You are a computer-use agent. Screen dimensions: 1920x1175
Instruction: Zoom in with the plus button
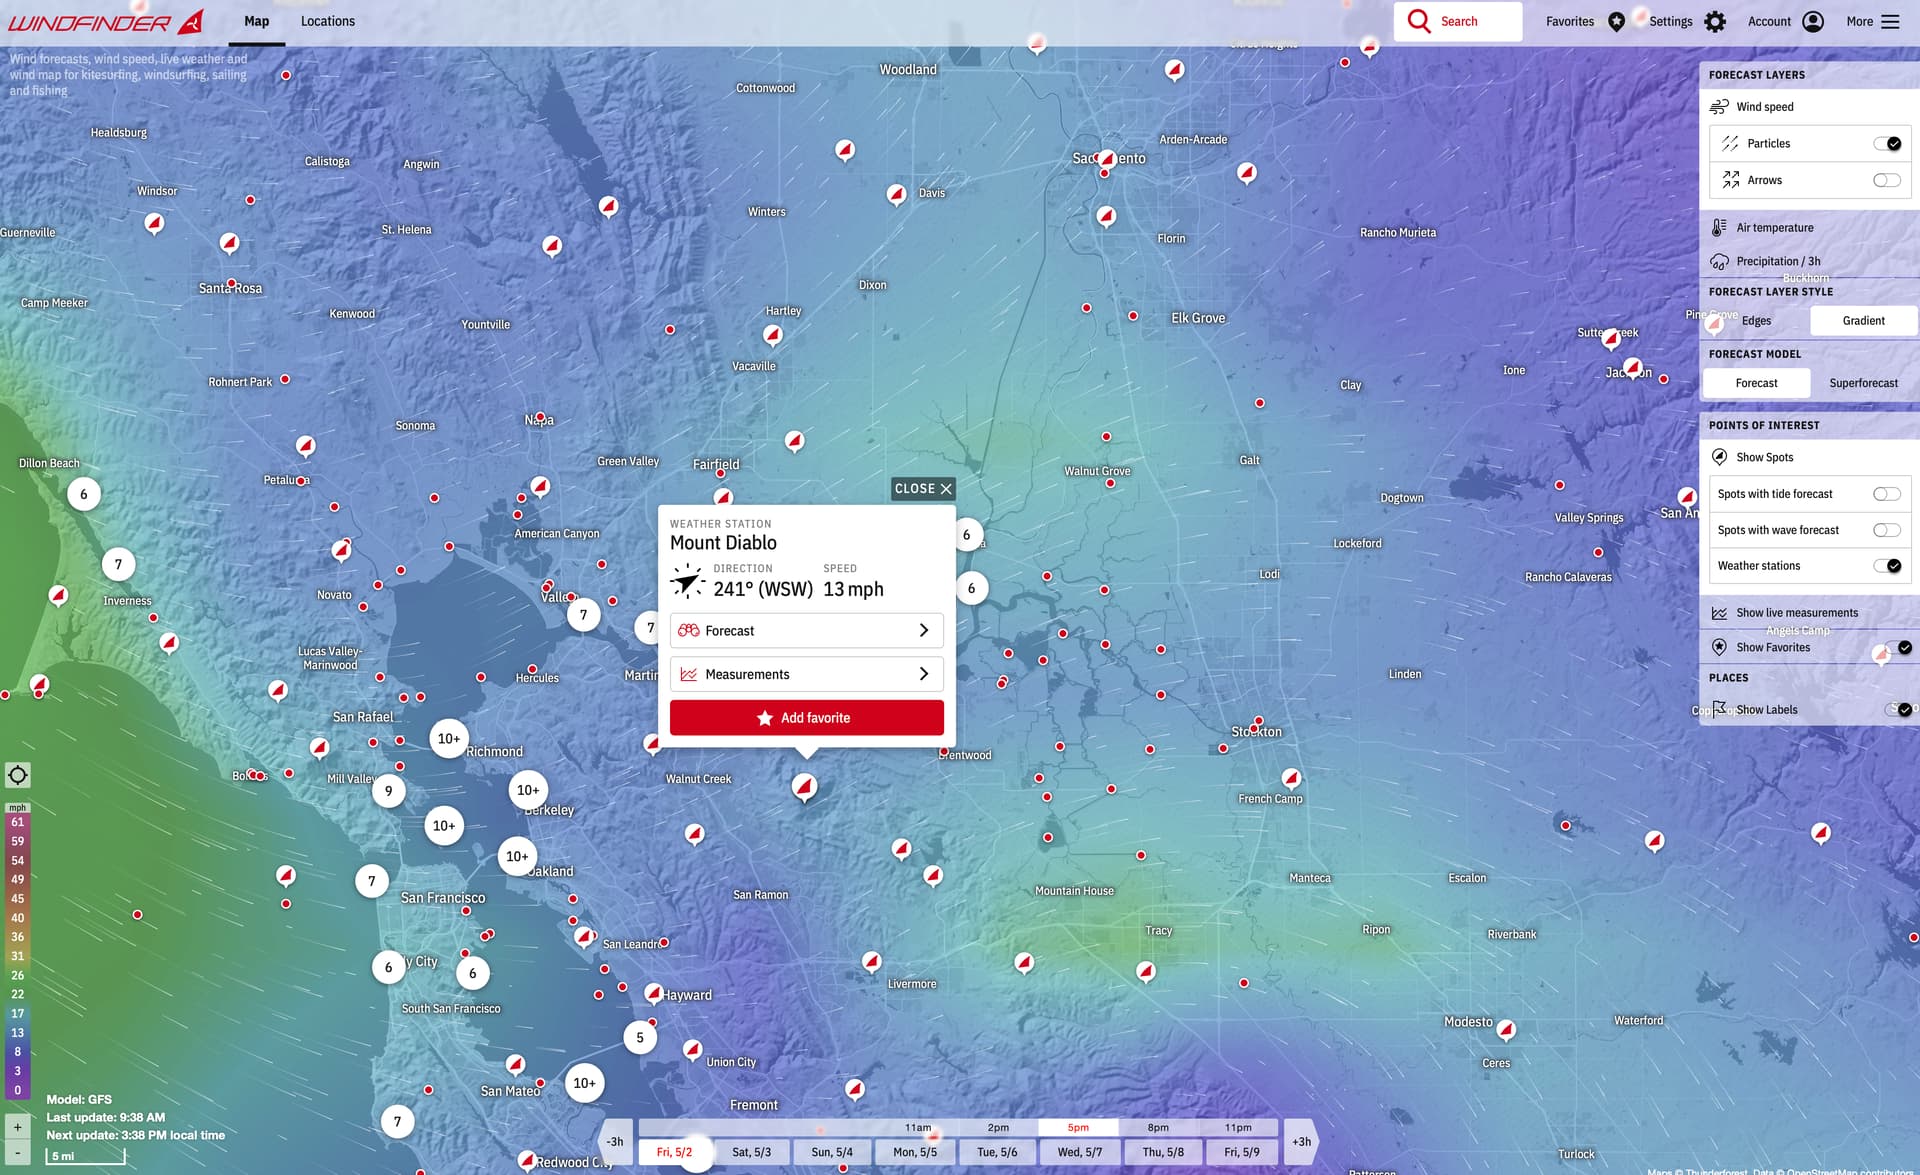tap(17, 1127)
